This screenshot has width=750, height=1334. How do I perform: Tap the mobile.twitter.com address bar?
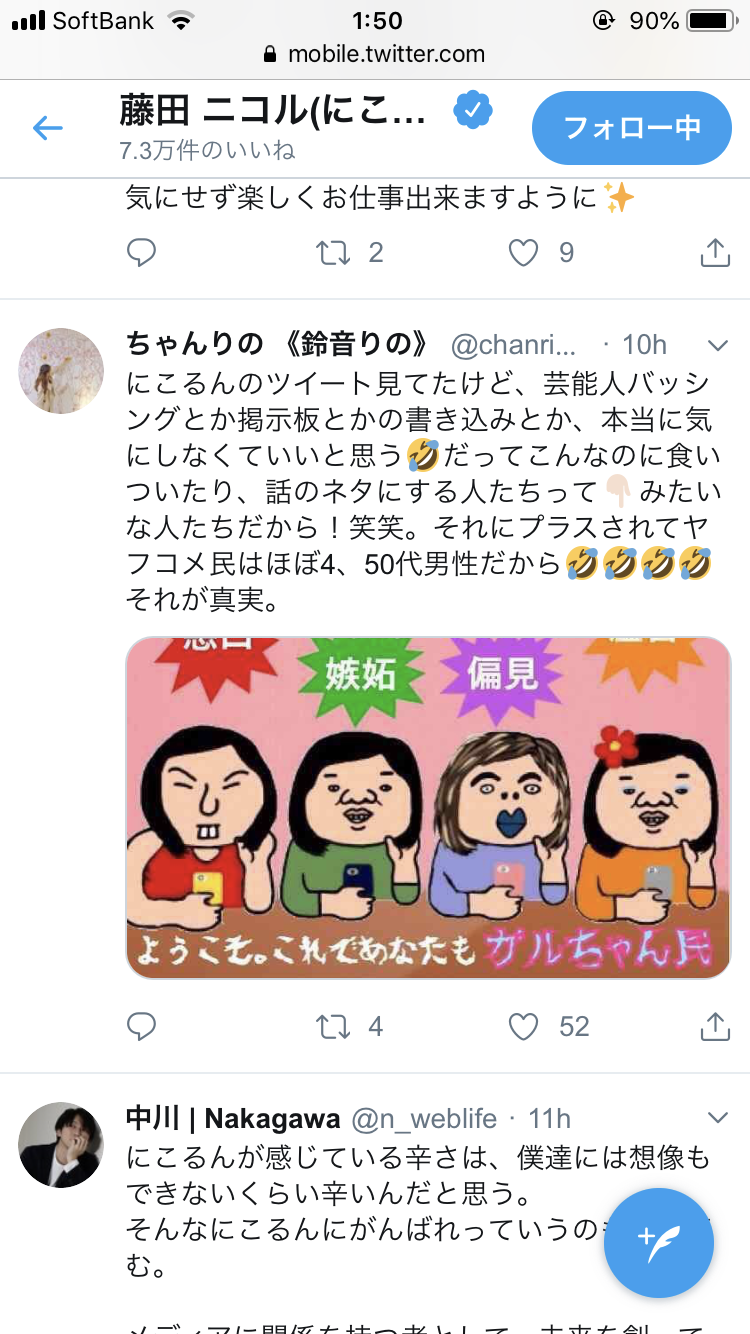click(x=375, y=54)
